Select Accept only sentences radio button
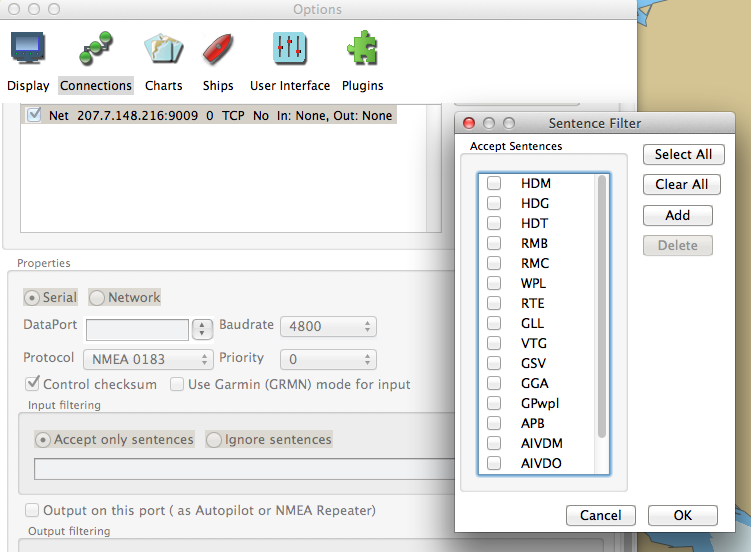 click(43, 439)
